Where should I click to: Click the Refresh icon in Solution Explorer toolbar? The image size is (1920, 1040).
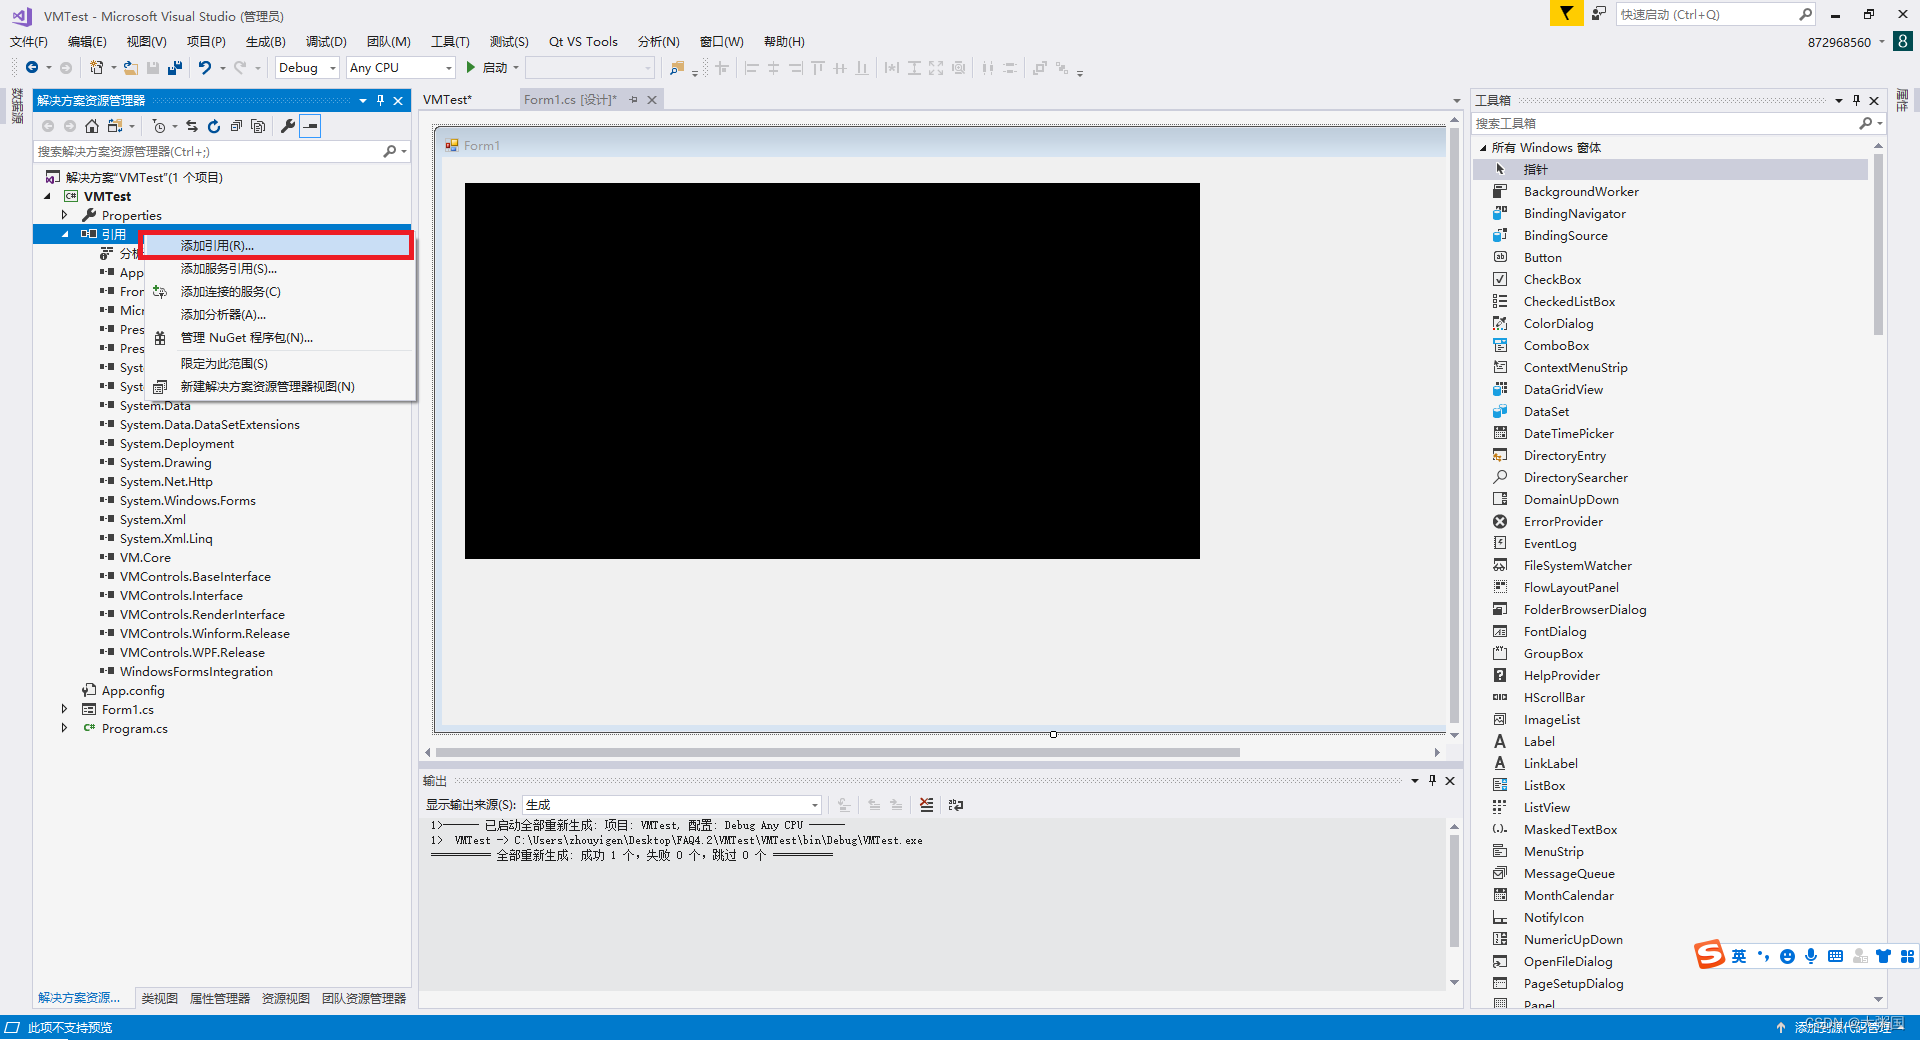214,126
